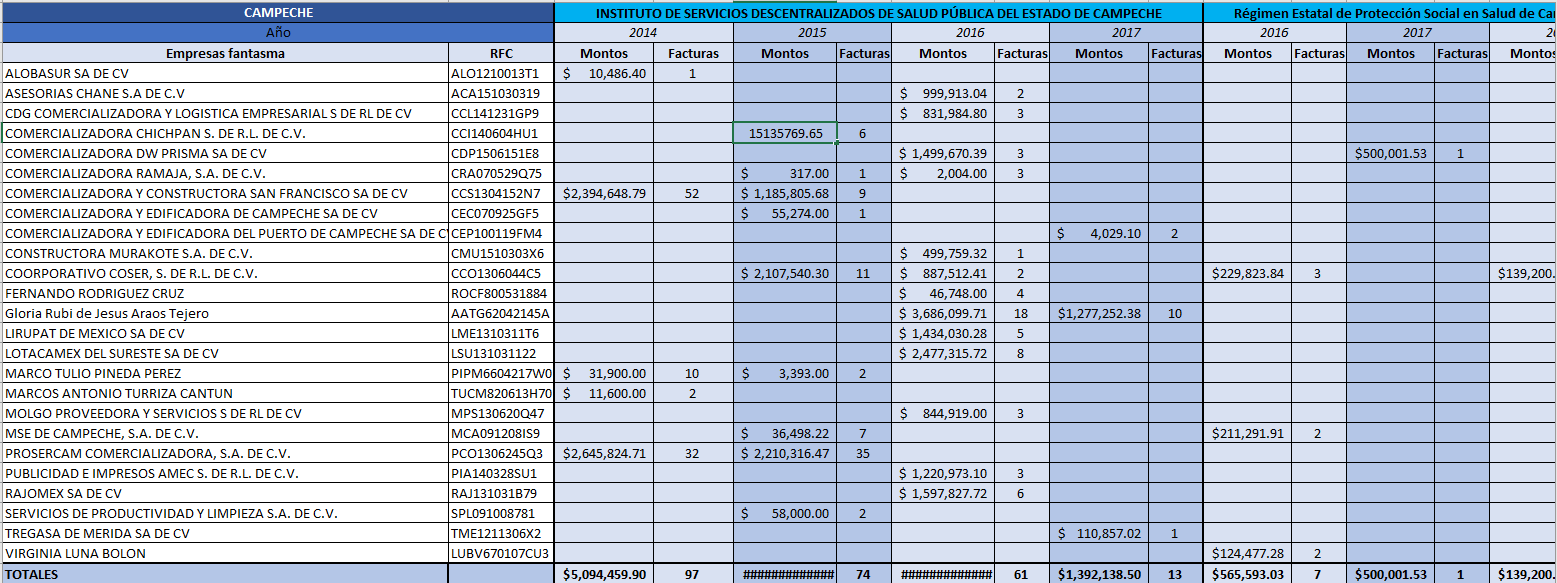Select the amount $1,277,252.38
This screenshot has width=1557, height=583.
tap(1099, 313)
